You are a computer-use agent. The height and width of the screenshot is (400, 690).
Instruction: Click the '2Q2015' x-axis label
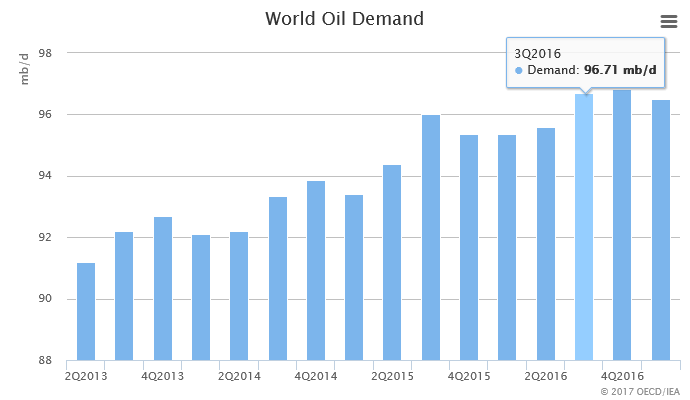[393, 377]
